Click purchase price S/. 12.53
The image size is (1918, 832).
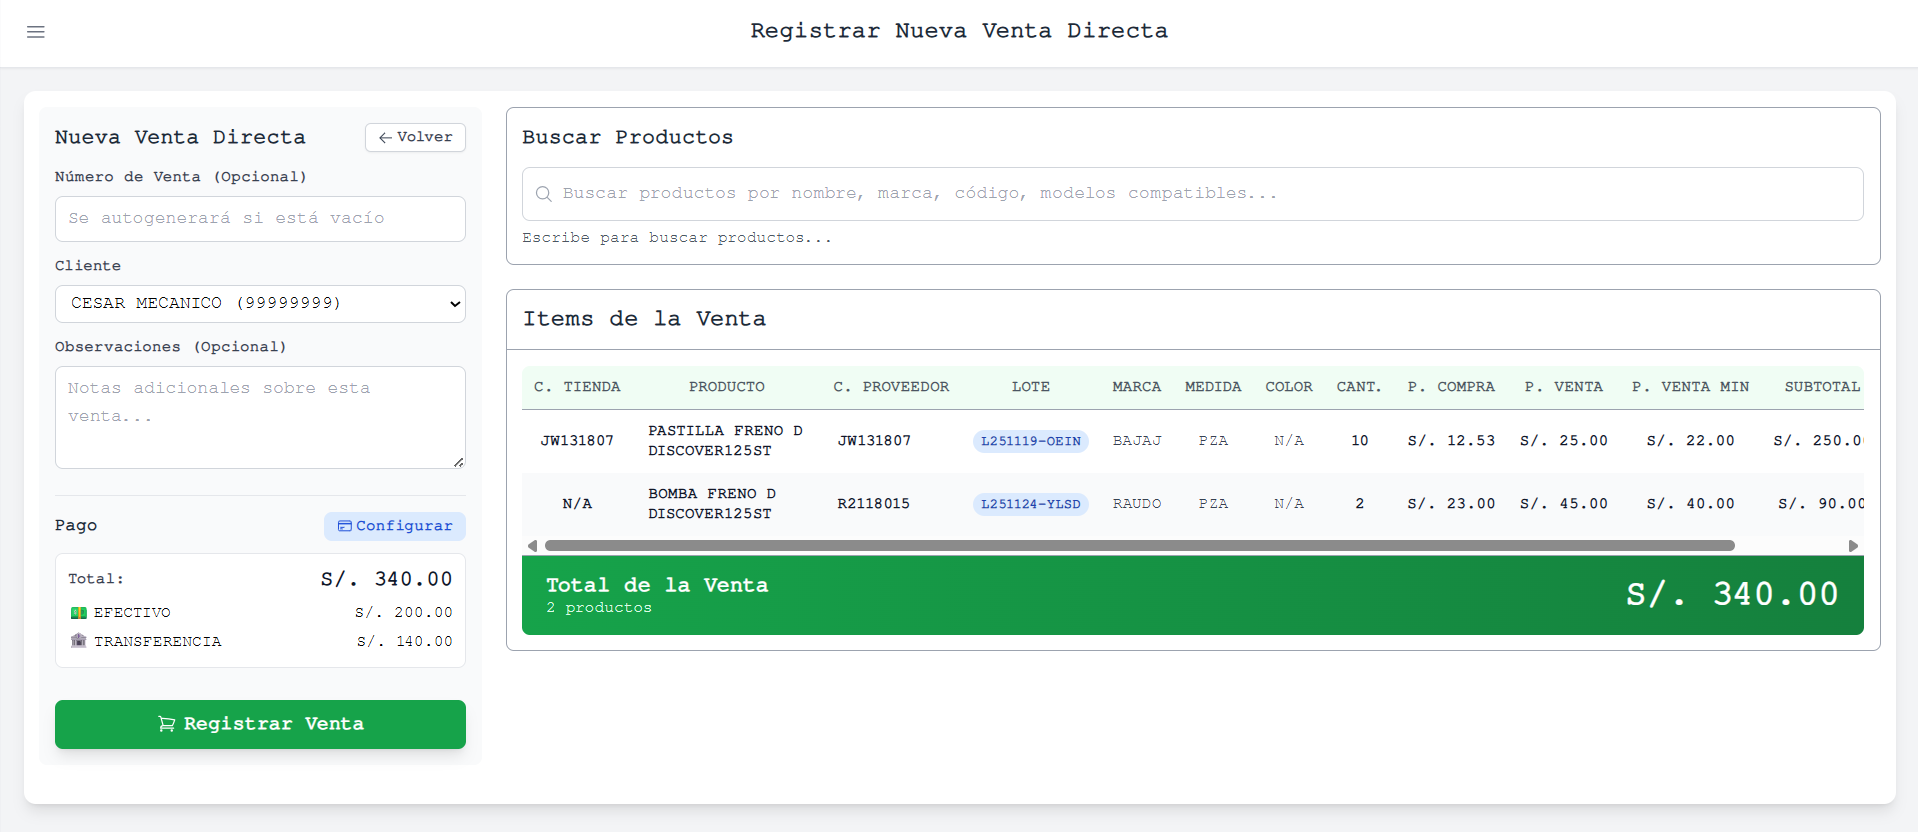pos(1451,441)
